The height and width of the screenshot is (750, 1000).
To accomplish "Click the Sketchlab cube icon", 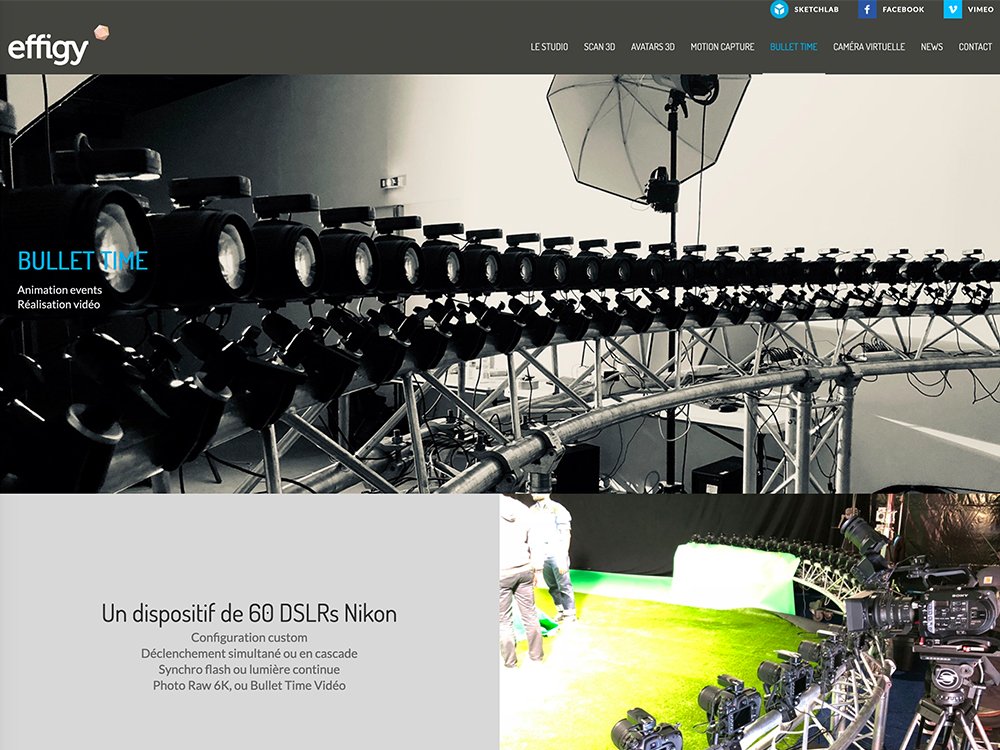I will [x=779, y=9].
